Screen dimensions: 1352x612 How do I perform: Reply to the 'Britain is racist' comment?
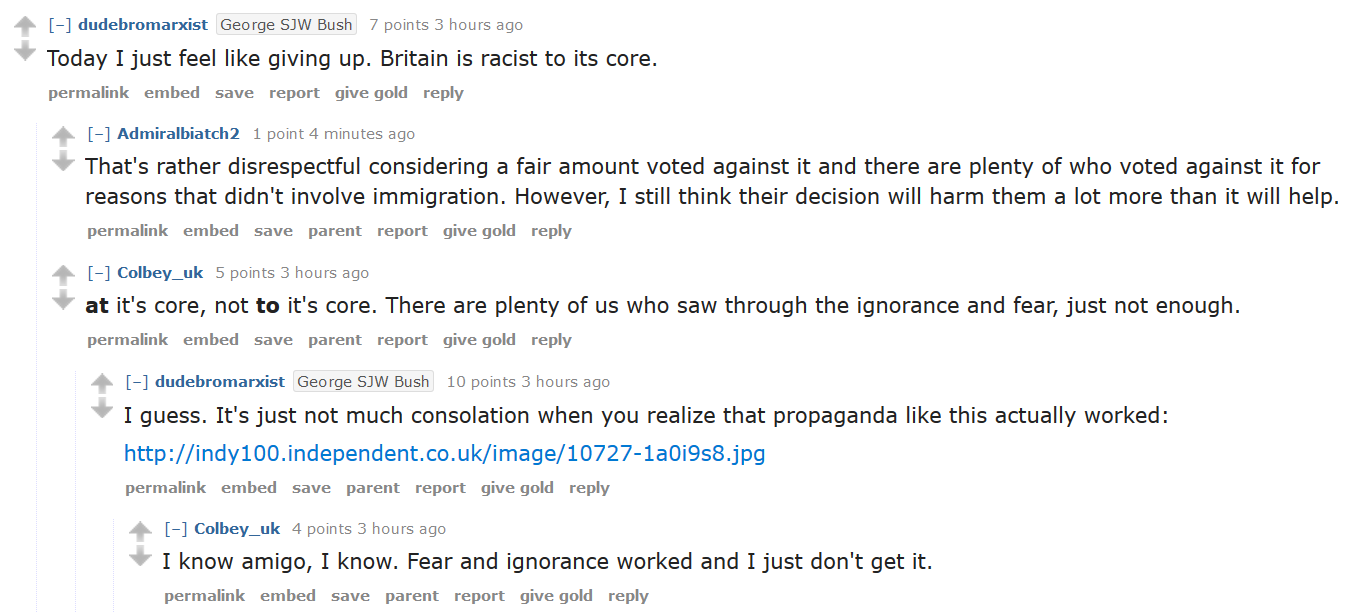pos(443,93)
